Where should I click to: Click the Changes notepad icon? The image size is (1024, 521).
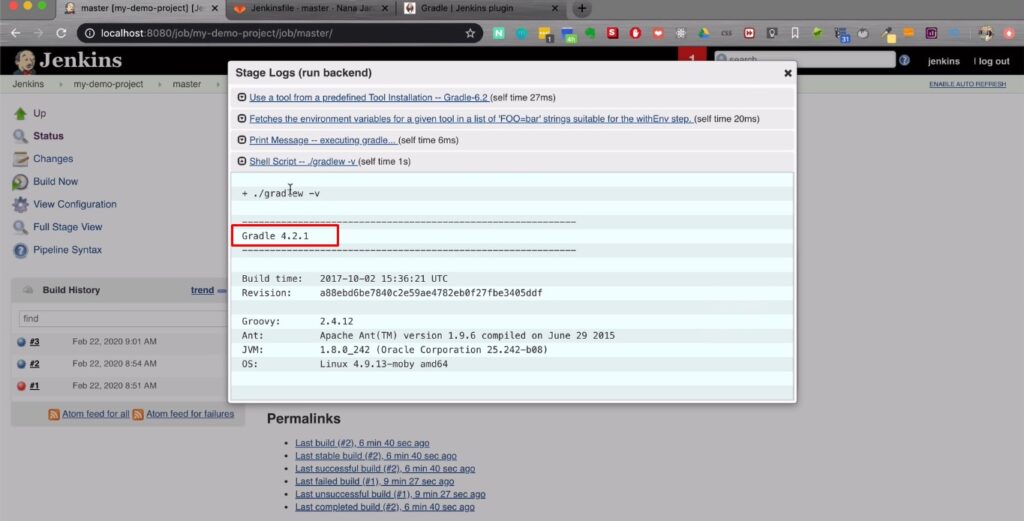click(x=20, y=159)
